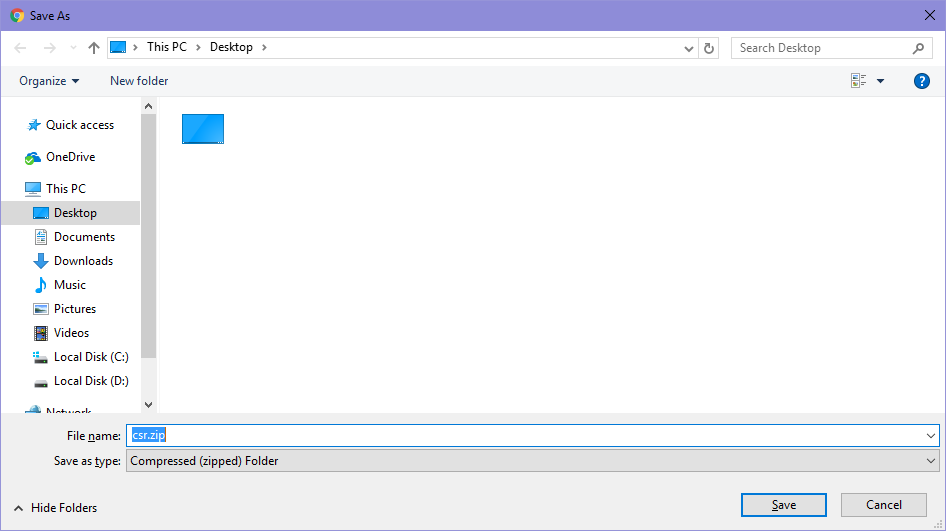Click the Search Desktop field
This screenshot has height=531, width=946.
(822, 48)
